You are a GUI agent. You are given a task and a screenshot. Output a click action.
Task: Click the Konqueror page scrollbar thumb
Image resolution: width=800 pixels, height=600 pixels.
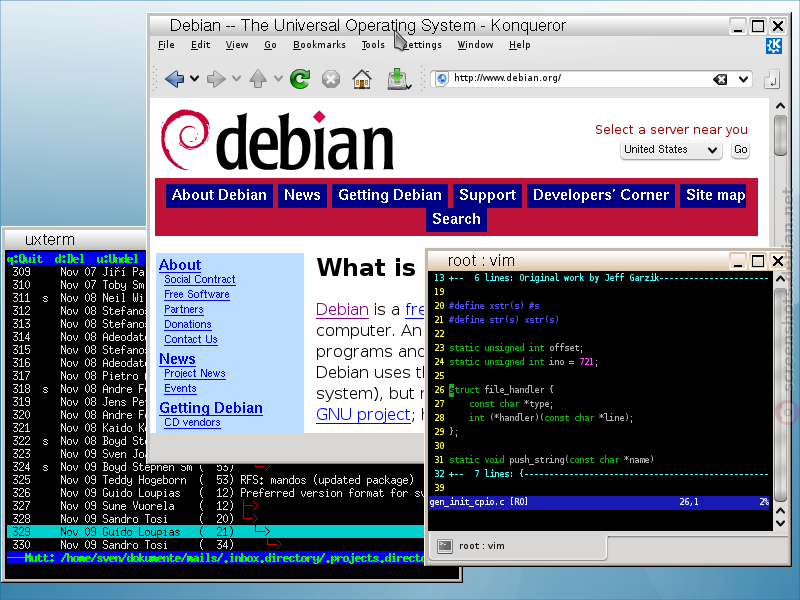[x=780, y=135]
